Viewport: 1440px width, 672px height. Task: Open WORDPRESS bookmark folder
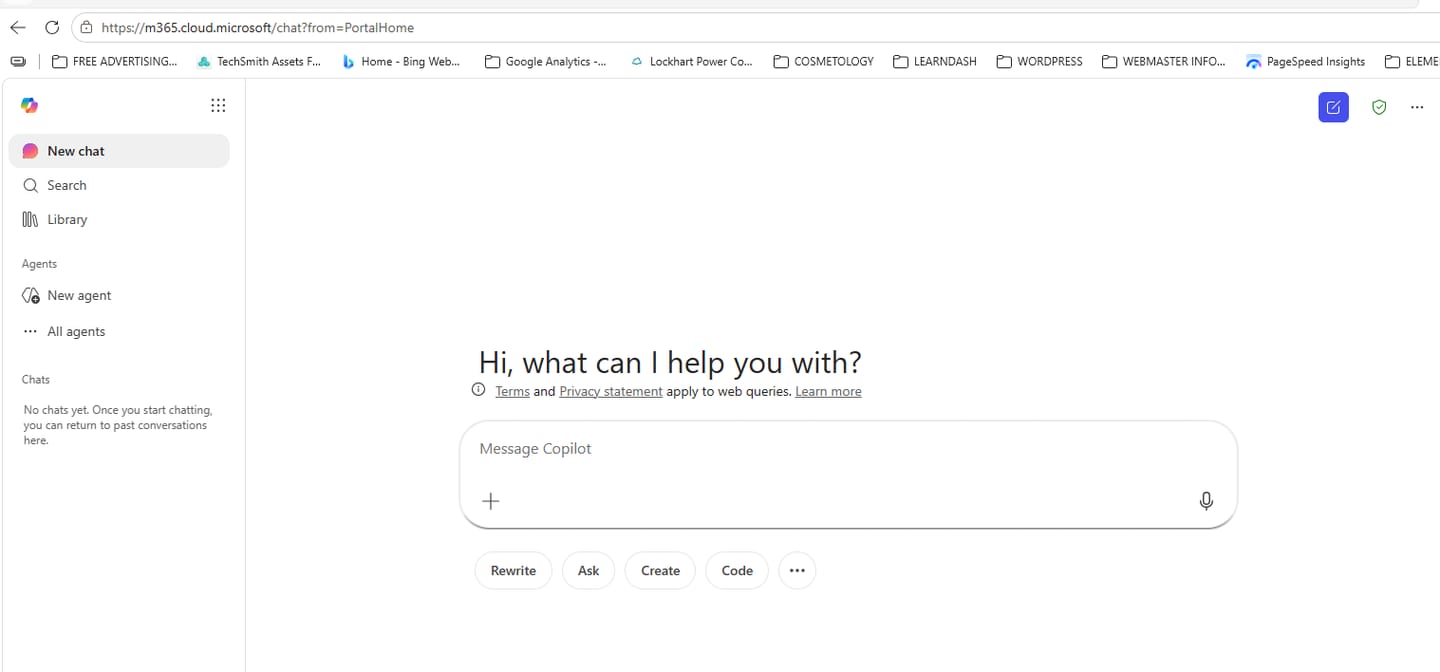[x=1039, y=61]
